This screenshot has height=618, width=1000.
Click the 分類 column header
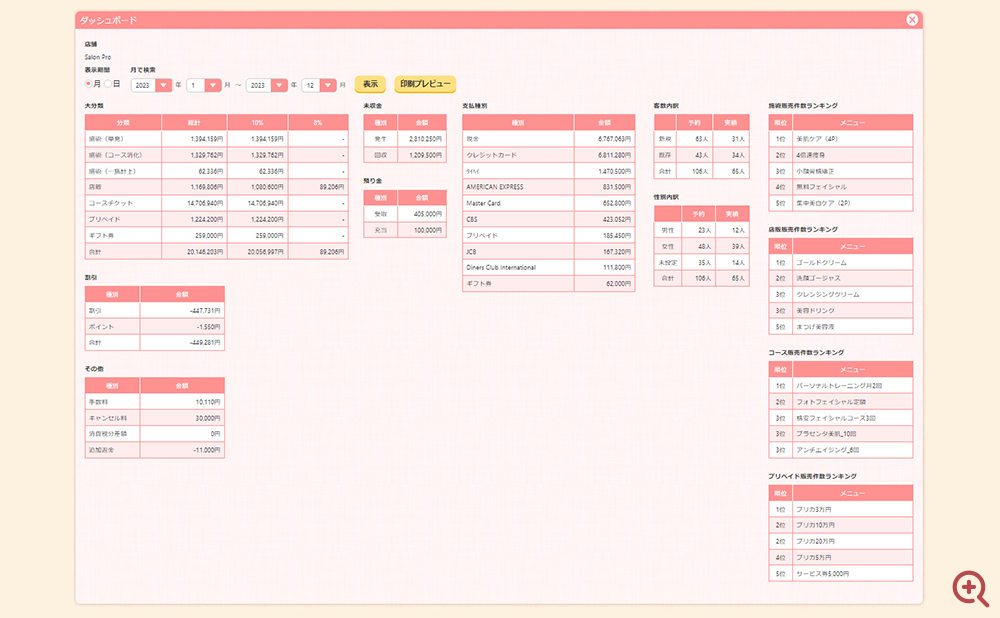pyautogui.click(x=123, y=122)
